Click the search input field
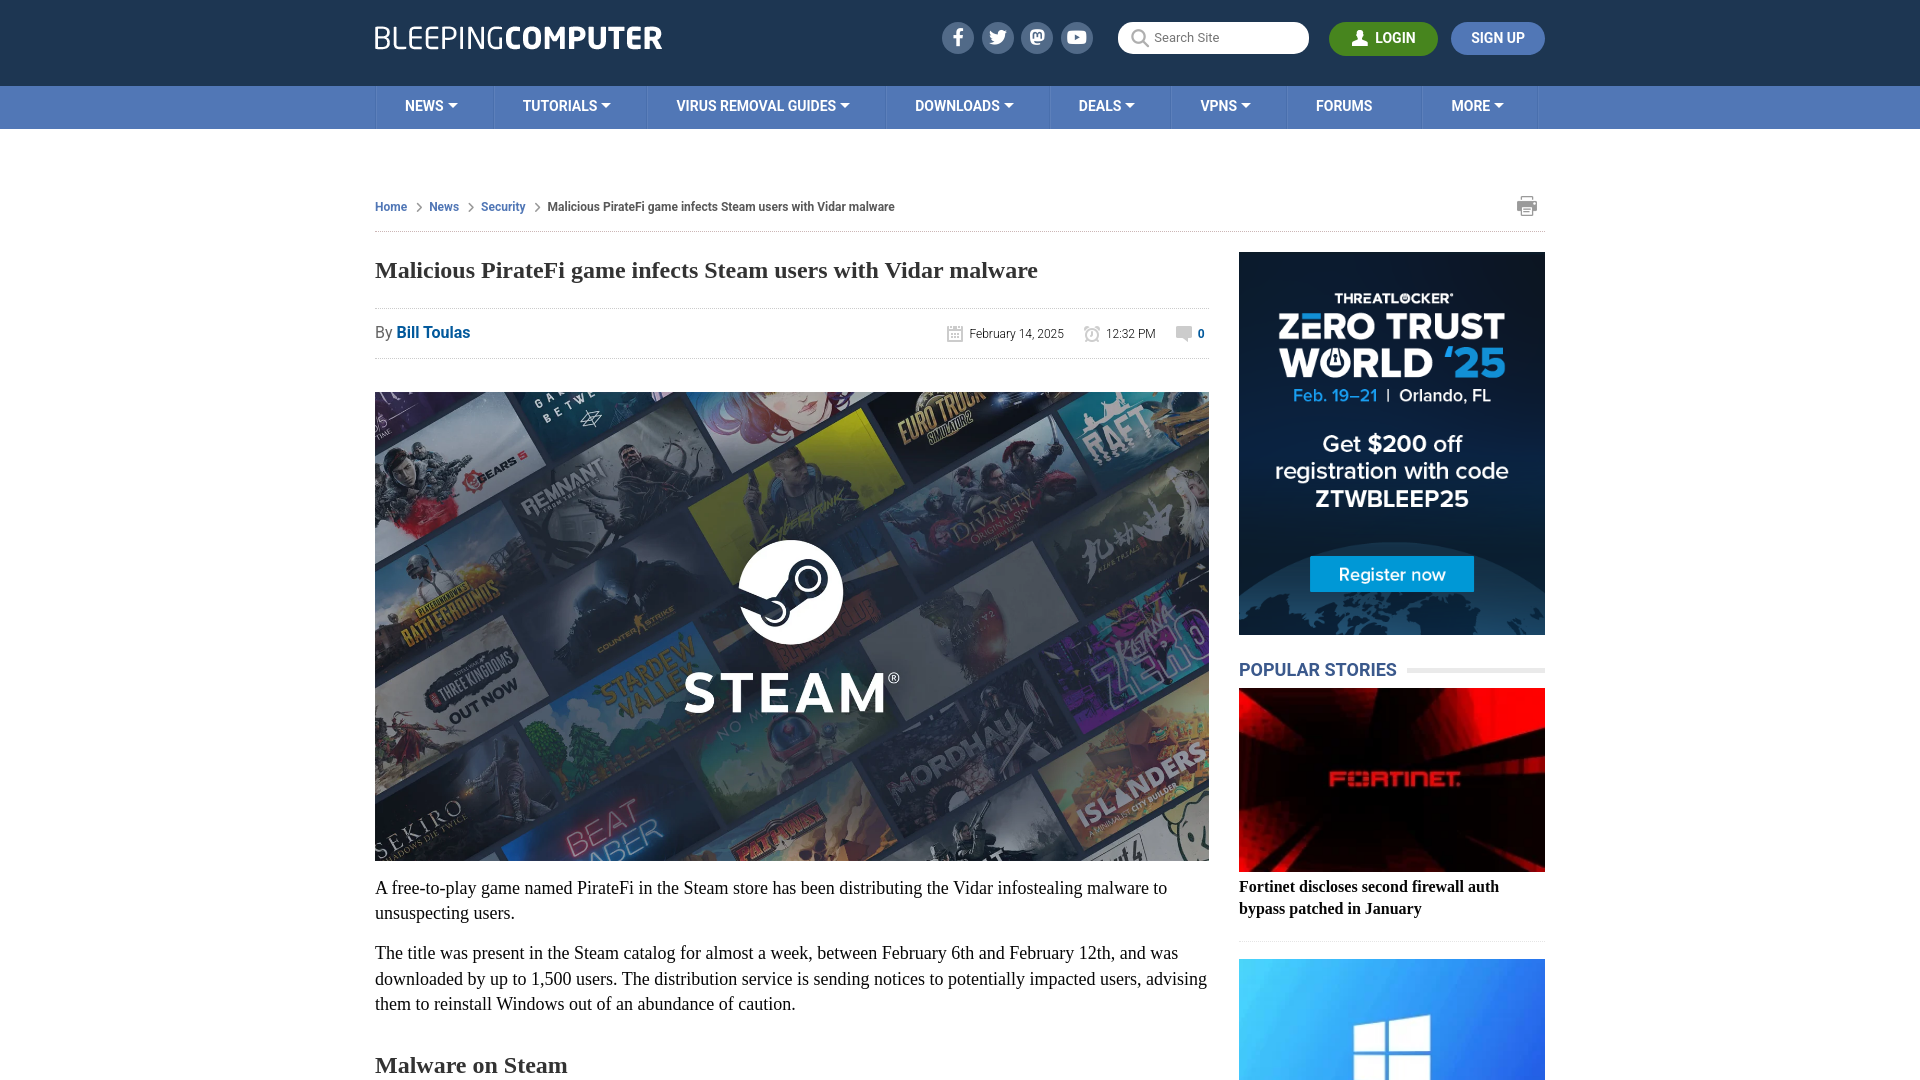 tap(1213, 38)
